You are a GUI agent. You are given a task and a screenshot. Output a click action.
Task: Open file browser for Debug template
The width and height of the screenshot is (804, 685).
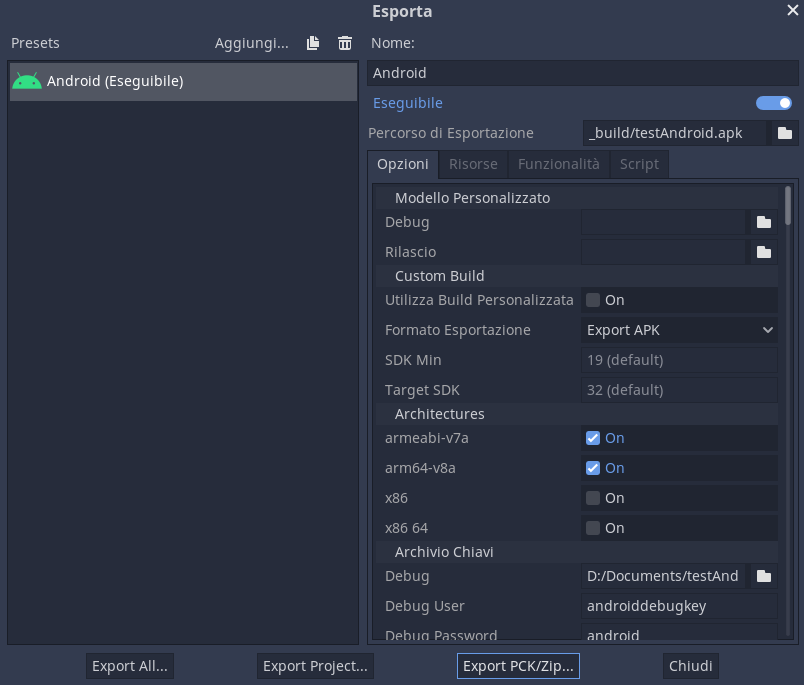coord(763,222)
